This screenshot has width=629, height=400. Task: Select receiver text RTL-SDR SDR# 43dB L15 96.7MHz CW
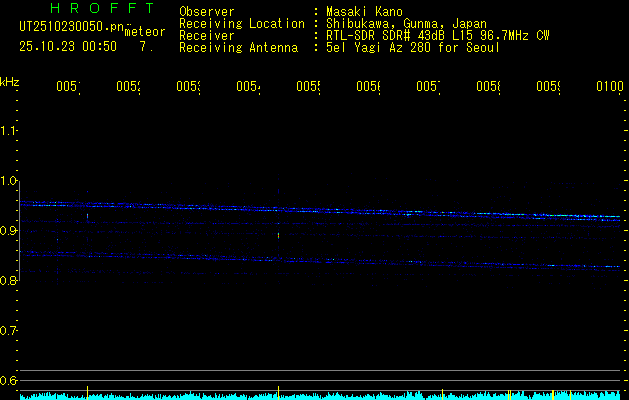coord(438,36)
